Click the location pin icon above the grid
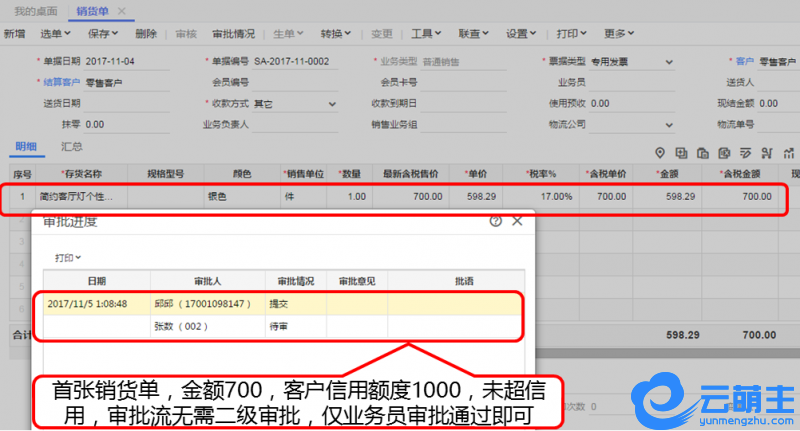The image size is (800, 431). tap(660, 152)
